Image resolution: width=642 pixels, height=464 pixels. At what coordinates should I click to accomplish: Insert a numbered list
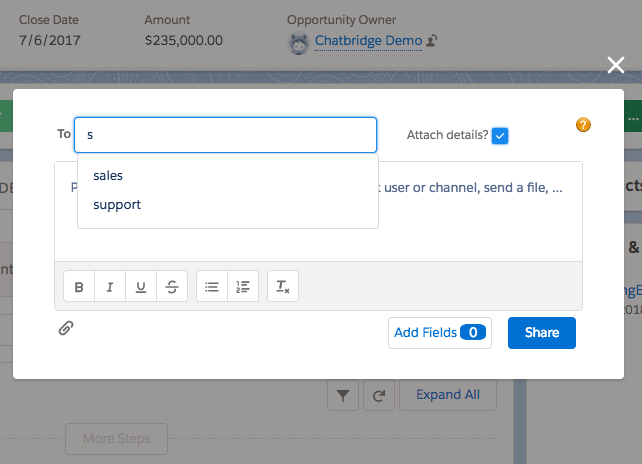243,287
